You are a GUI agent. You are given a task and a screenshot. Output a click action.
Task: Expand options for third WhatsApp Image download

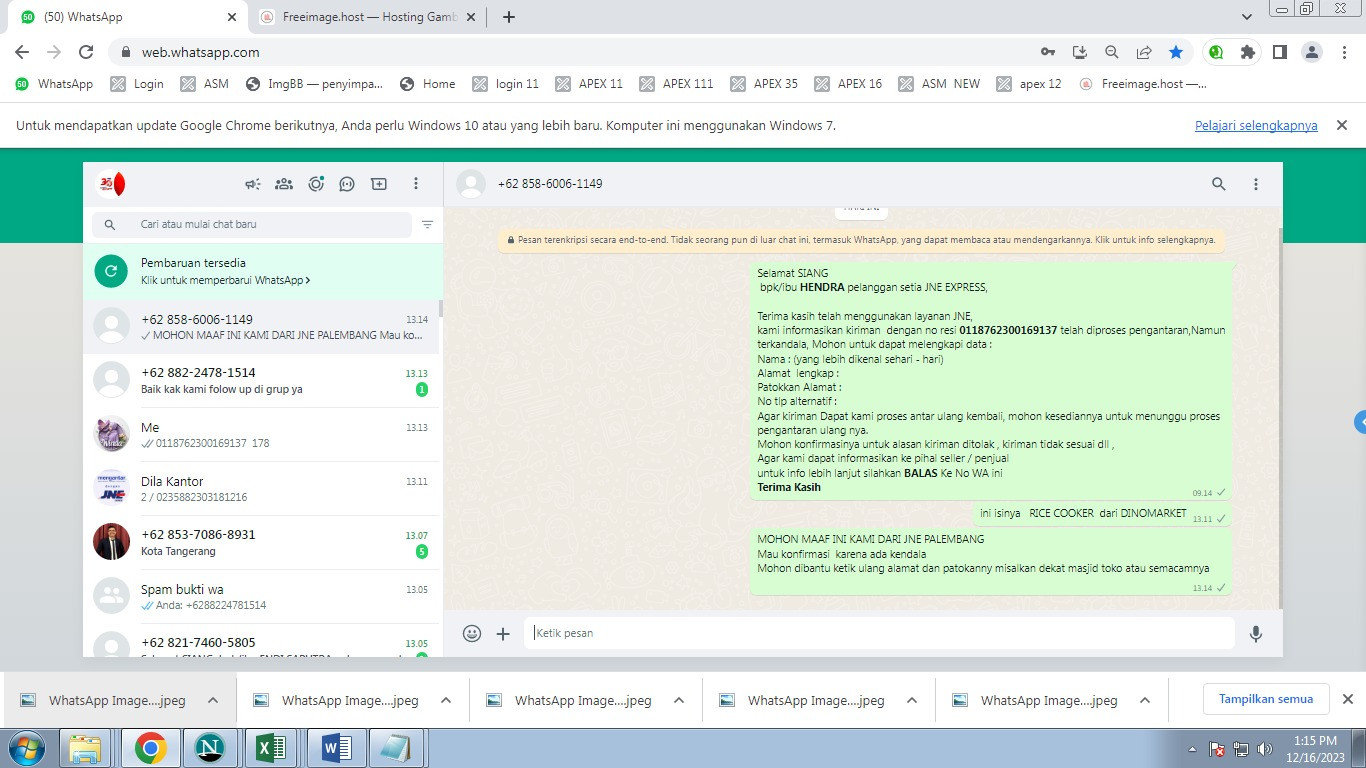coord(679,700)
